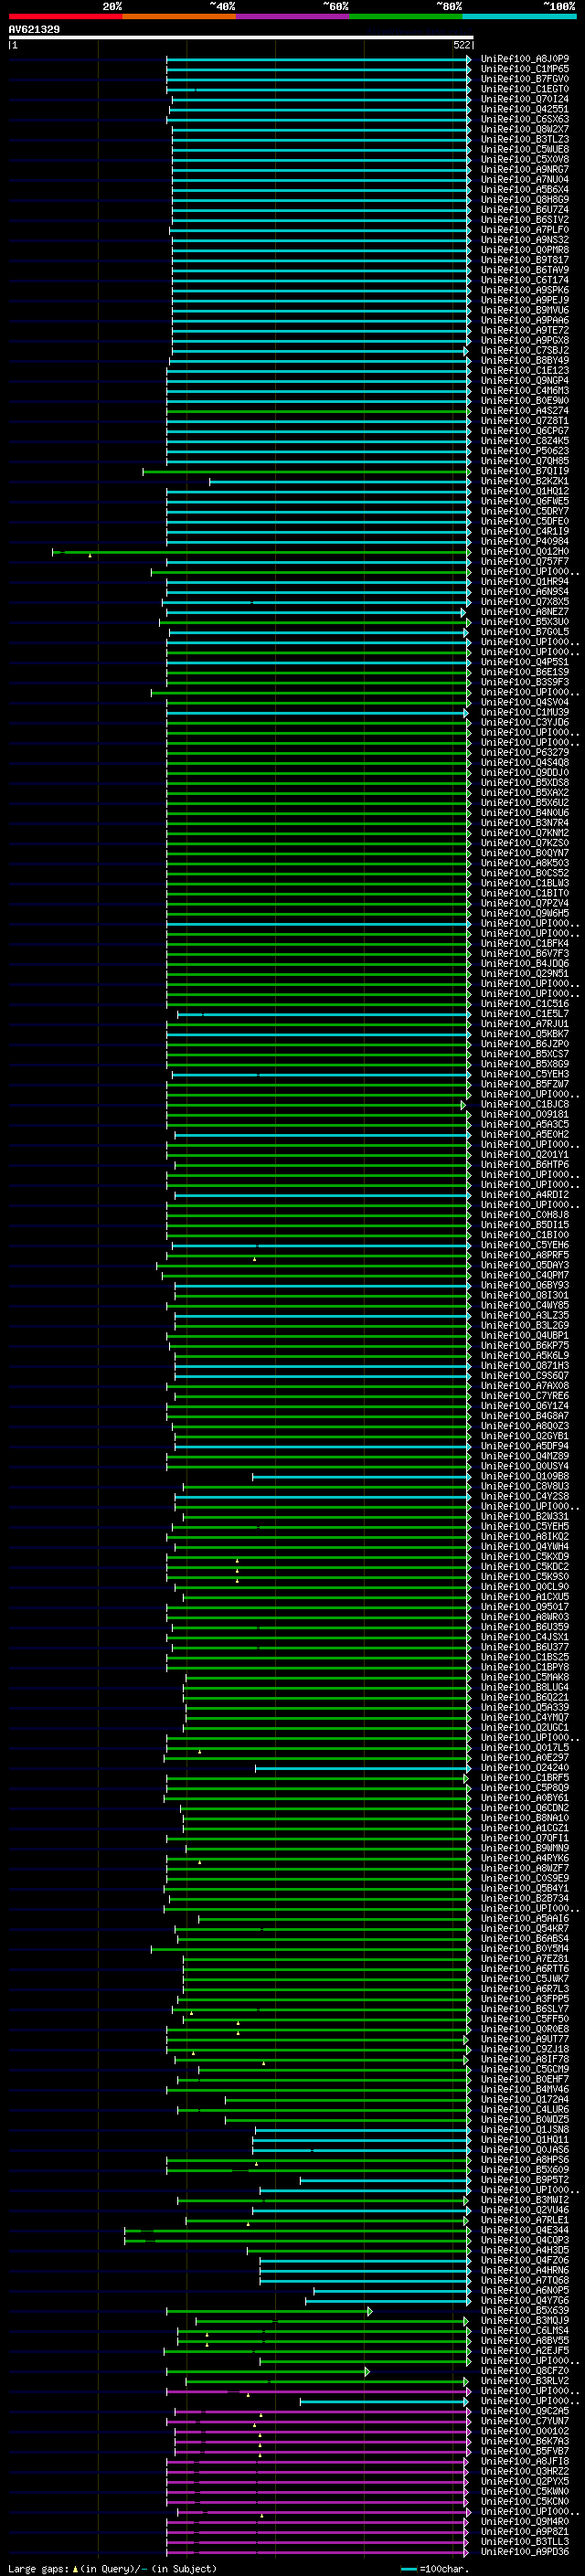Open hit UniRef100_B3TLZ3
This screenshot has width=585, height=2576.
(524, 139)
